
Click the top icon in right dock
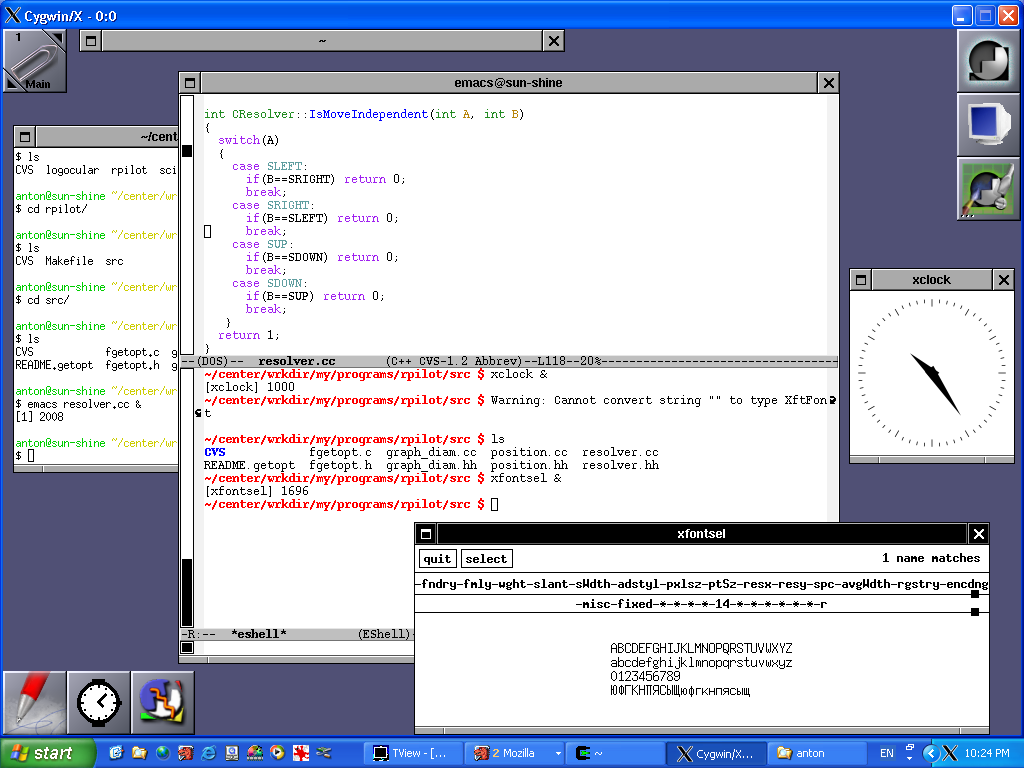point(987,60)
